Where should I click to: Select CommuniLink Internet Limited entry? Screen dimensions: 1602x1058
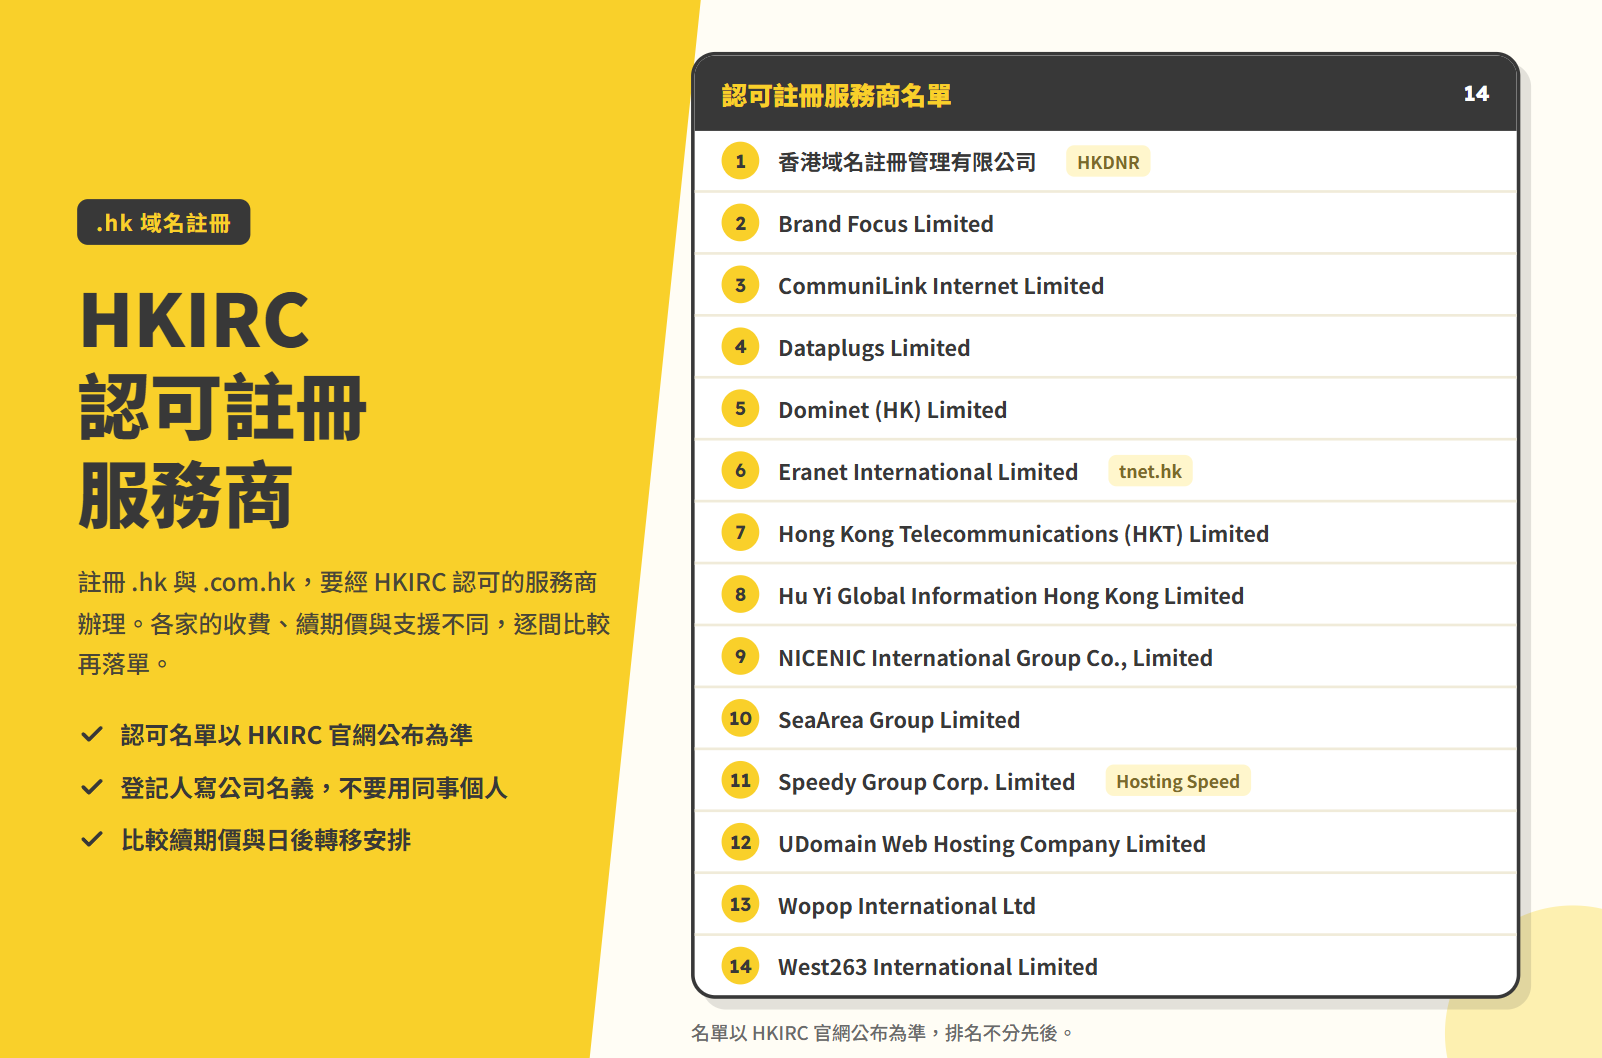pos(1105,285)
